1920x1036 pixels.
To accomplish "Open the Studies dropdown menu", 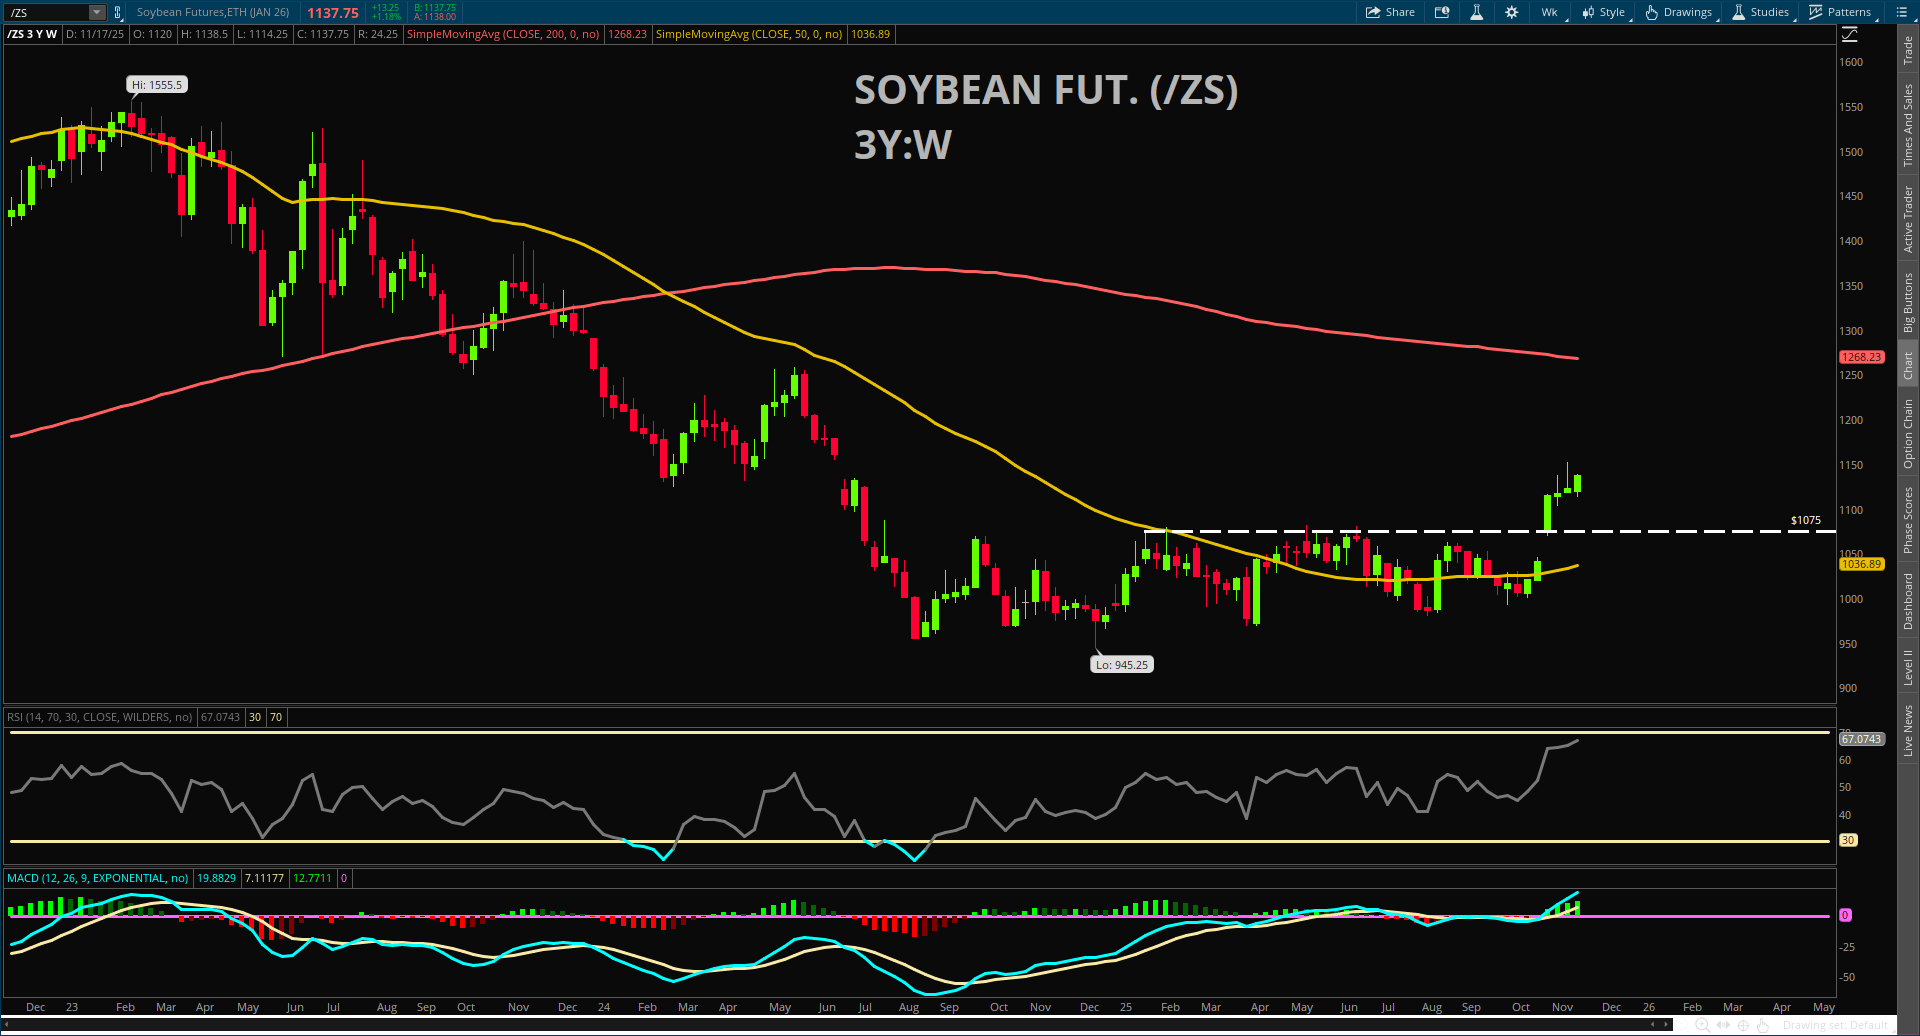I will click(1762, 12).
